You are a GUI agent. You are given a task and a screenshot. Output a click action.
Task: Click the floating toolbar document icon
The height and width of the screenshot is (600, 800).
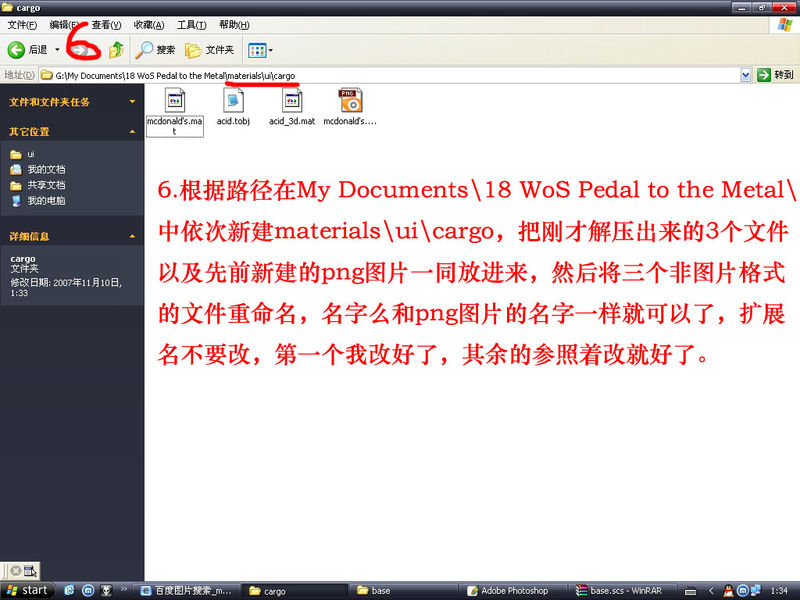tap(30, 570)
